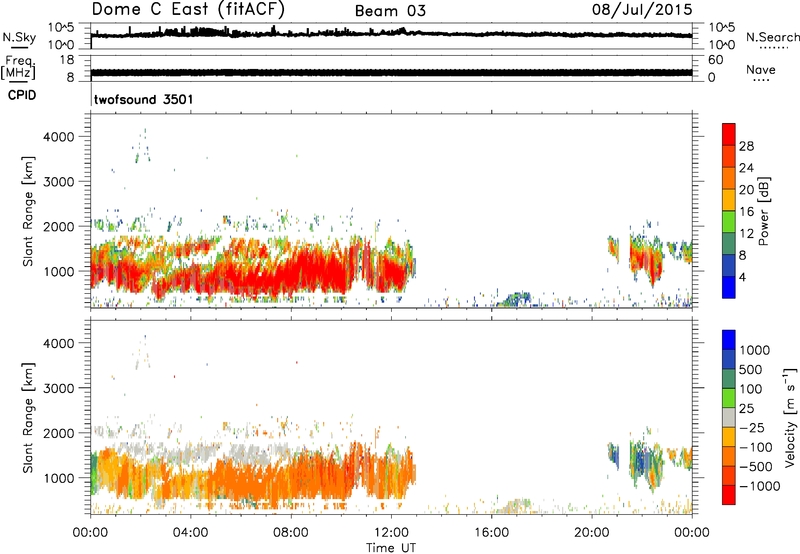The width and height of the screenshot is (800, 554).
Task: Click the 'twofsound 3501' text
Action: tap(144, 99)
